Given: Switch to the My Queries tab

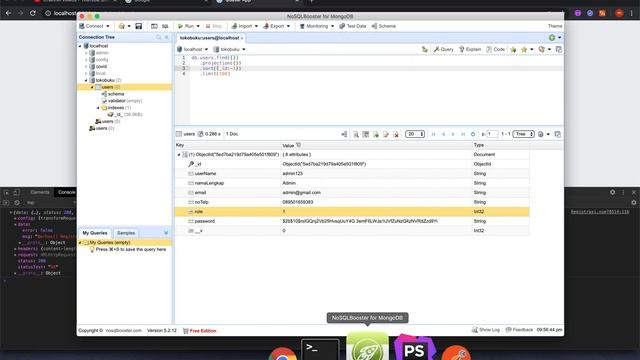Looking at the screenshot, I should [95, 233].
